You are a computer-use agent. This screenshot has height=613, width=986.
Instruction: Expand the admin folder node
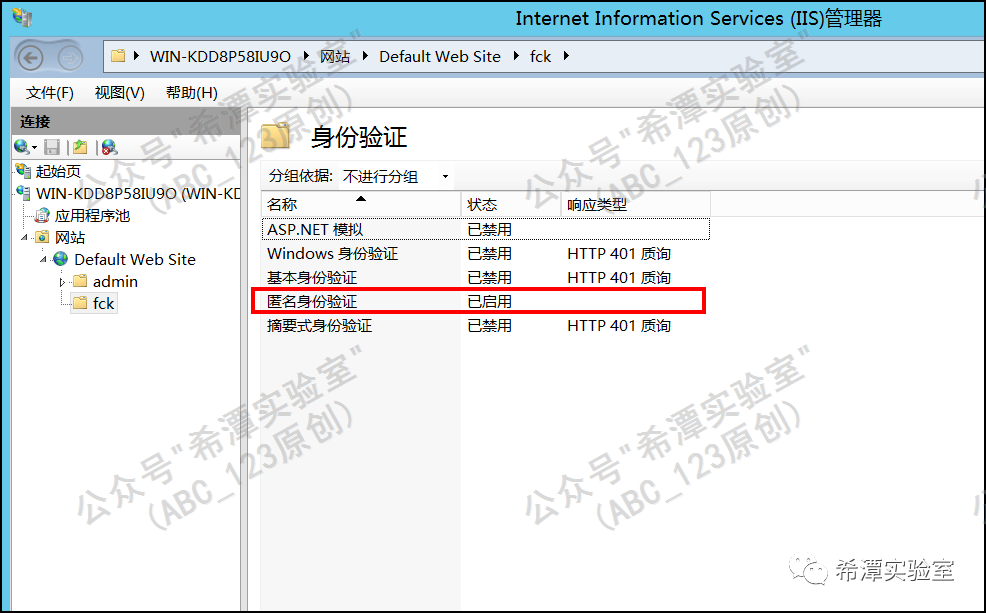(62, 282)
